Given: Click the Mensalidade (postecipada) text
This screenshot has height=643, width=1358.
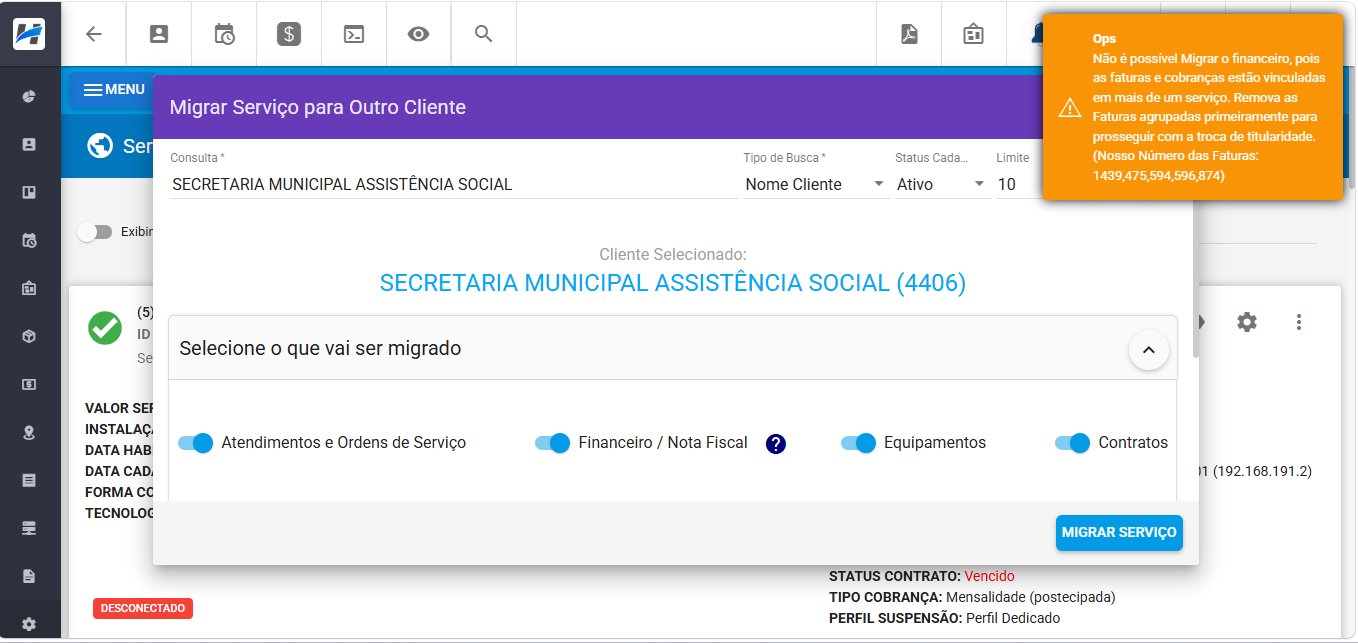Looking at the screenshot, I should (x=1030, y=597).
